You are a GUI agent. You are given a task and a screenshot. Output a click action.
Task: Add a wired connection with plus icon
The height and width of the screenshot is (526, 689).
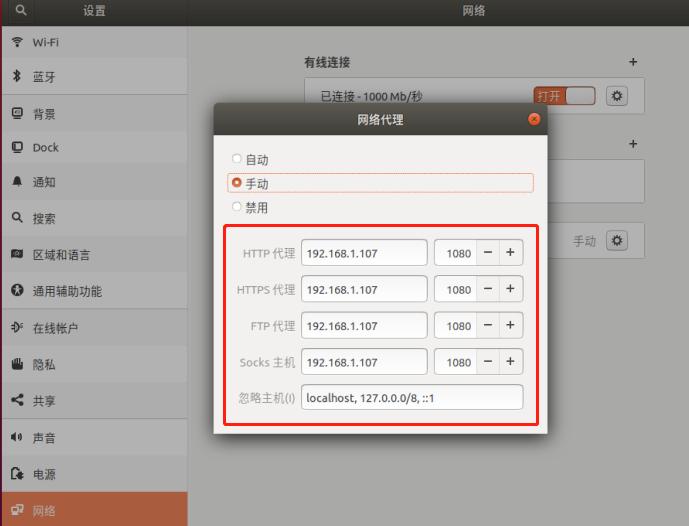click(x=633, y=62)
